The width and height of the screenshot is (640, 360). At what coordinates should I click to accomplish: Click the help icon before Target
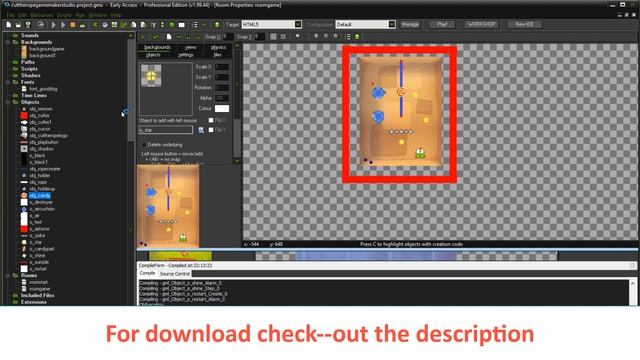(x=217, y=24)
